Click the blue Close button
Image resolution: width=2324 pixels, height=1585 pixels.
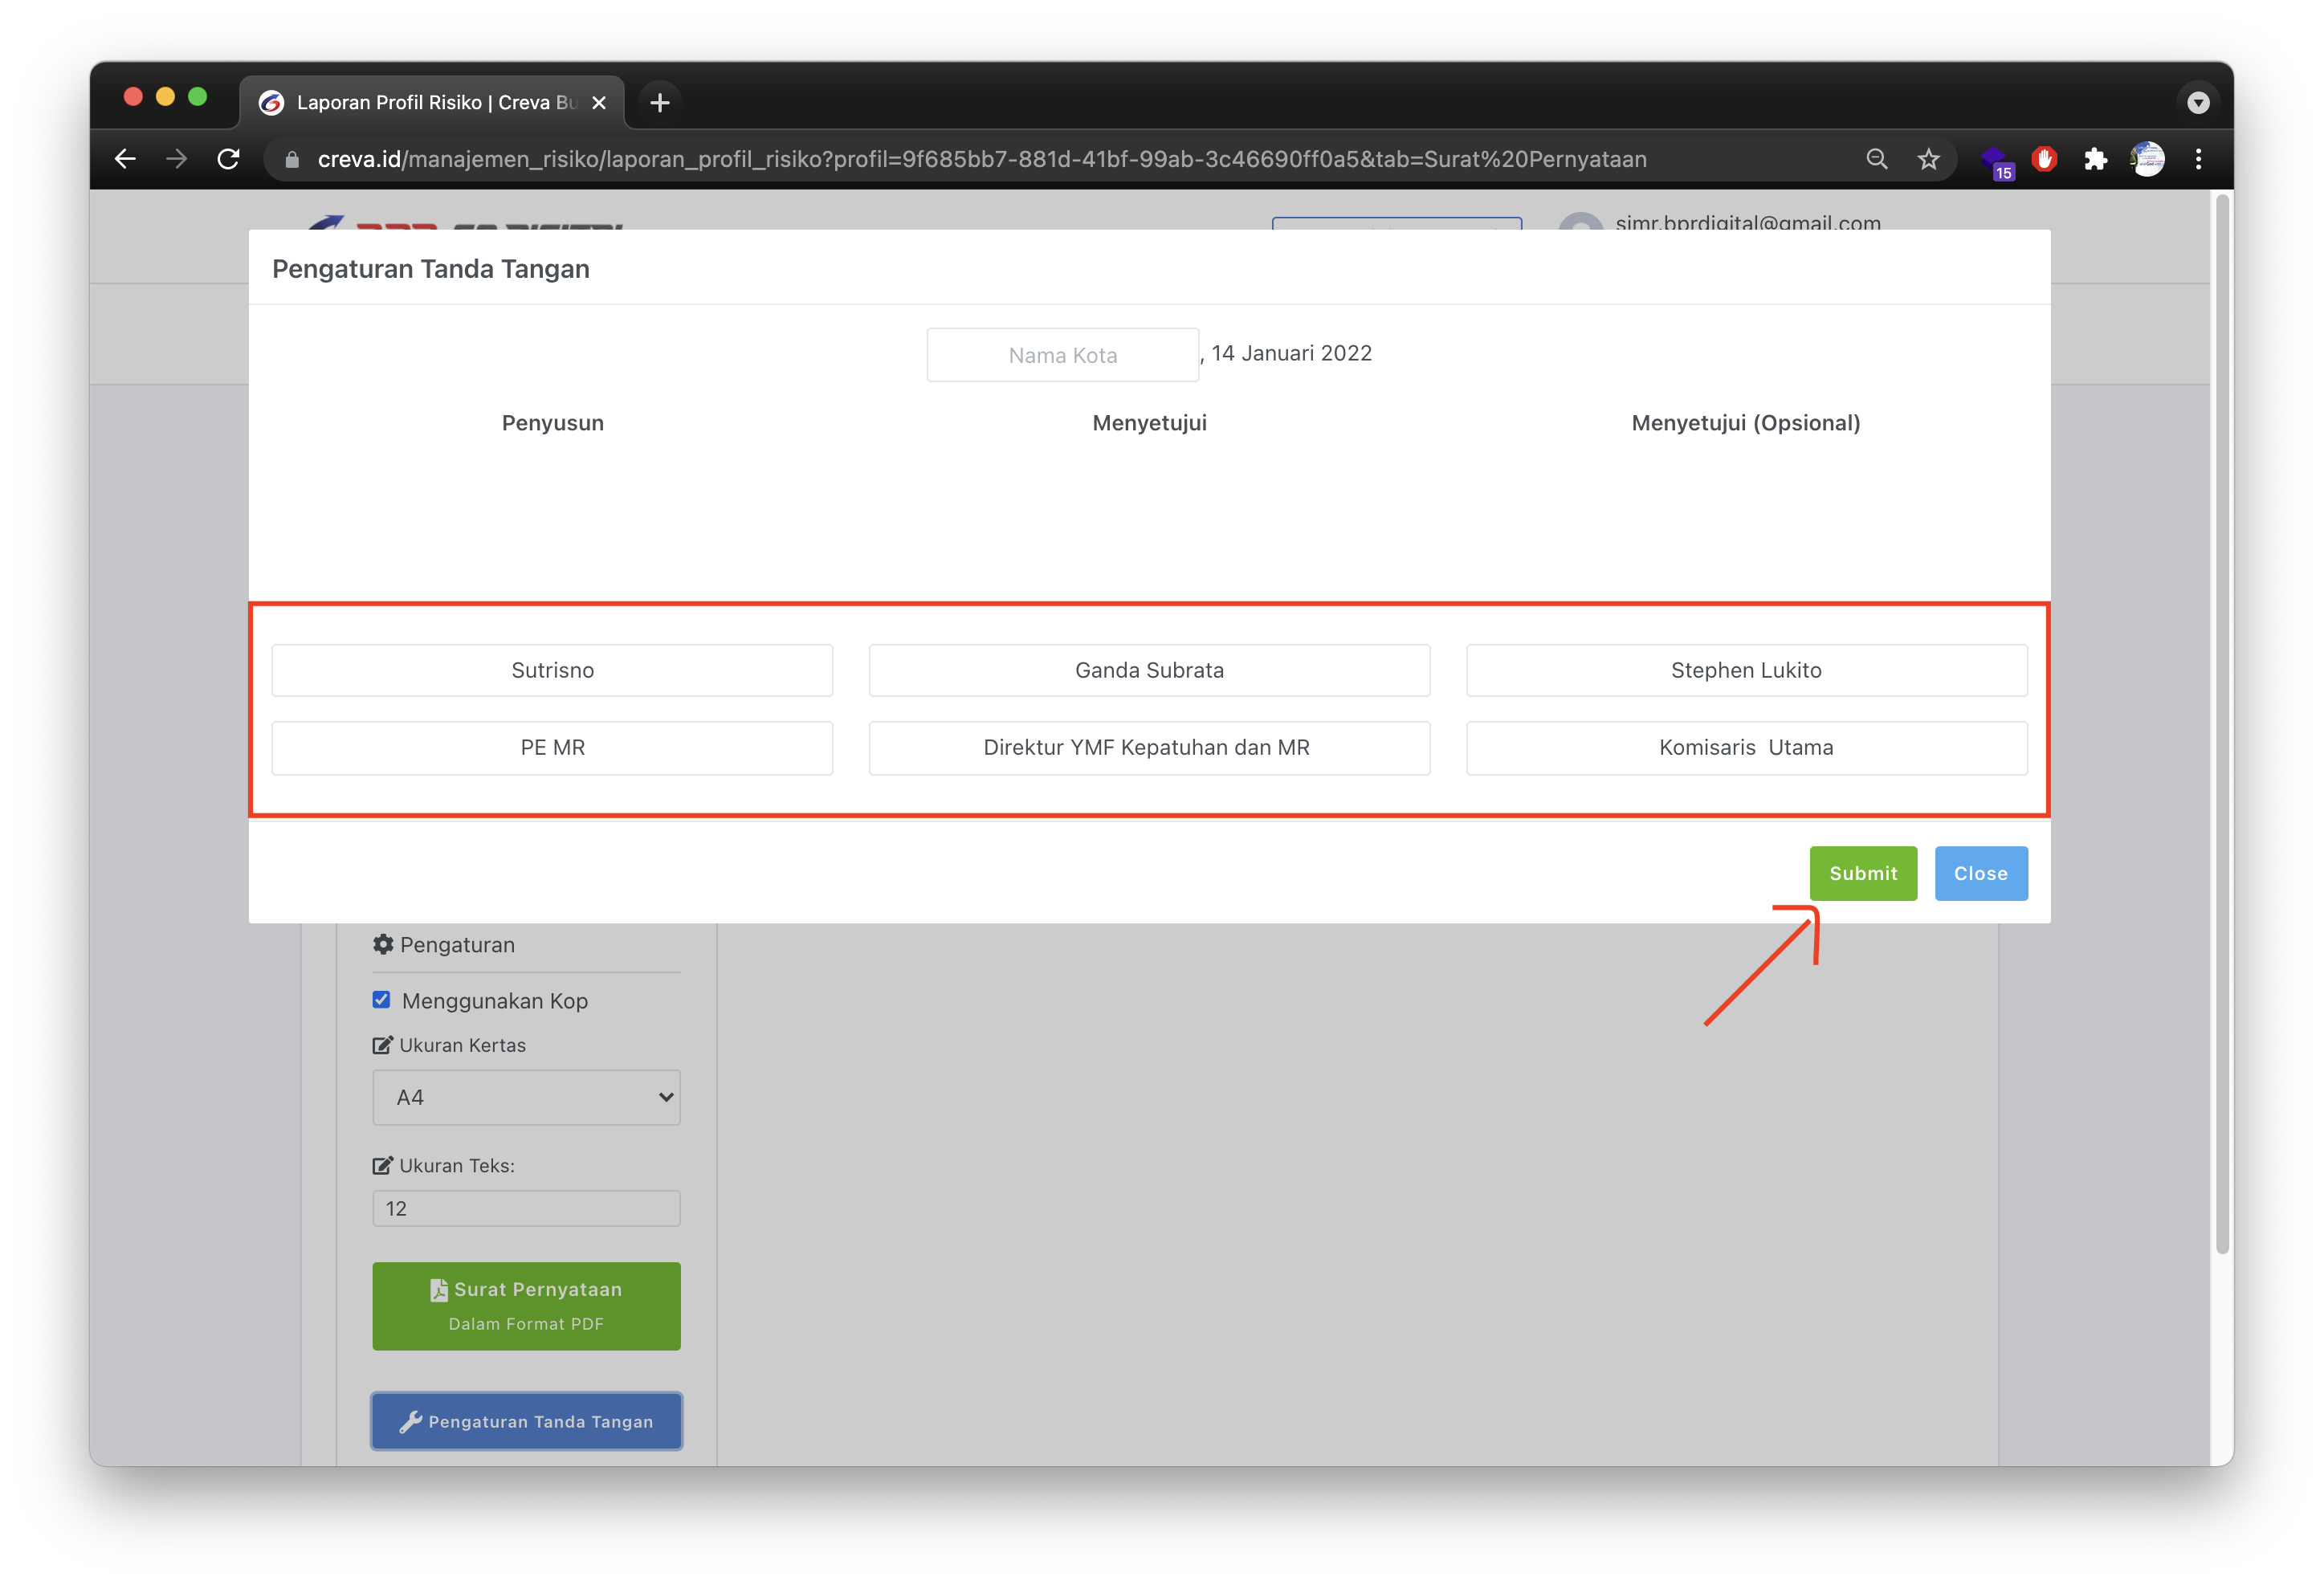[1980, 873]
